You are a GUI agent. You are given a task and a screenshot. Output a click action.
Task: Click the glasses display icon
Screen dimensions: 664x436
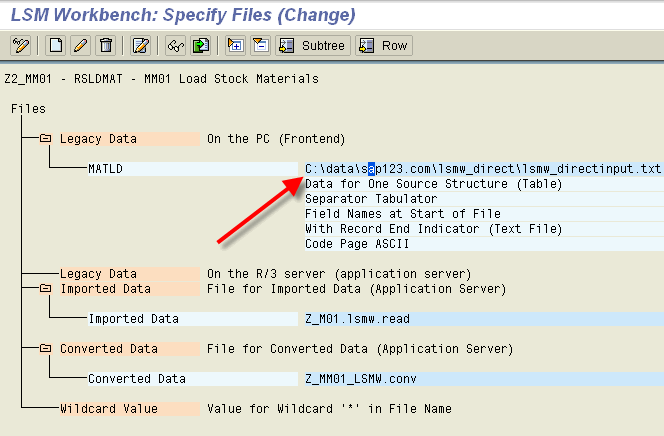(176, 45)
